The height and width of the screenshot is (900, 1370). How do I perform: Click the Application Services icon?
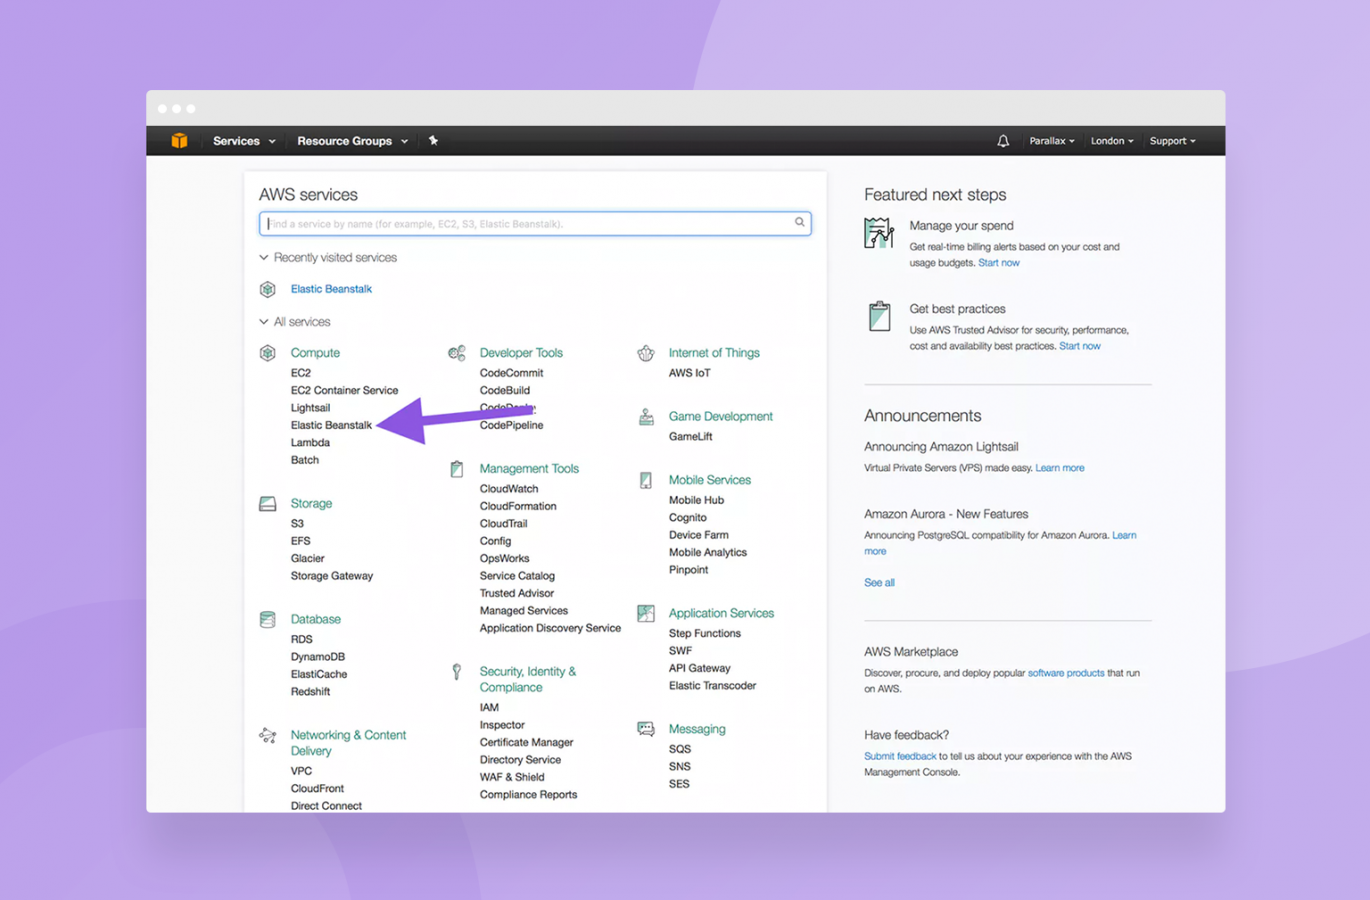point(646,613)
